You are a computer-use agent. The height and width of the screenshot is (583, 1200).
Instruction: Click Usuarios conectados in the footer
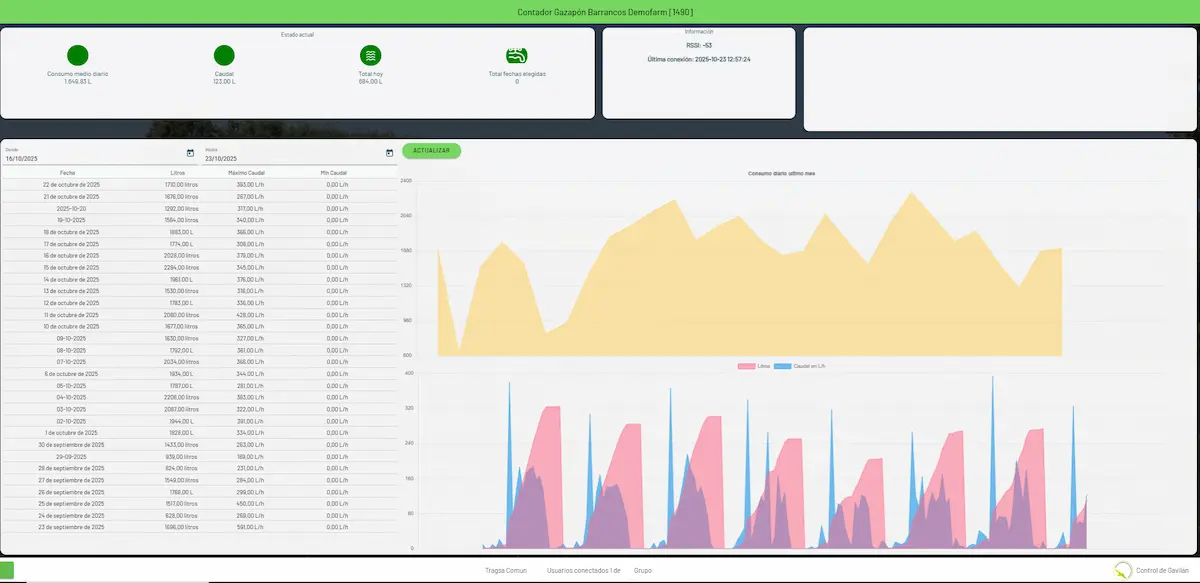click(583, 570)
